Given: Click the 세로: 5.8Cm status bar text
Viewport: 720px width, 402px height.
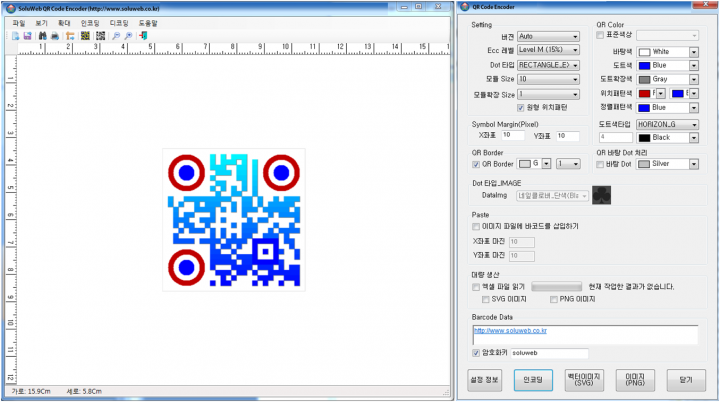Looking at the screenshot, I should [84, 391].
